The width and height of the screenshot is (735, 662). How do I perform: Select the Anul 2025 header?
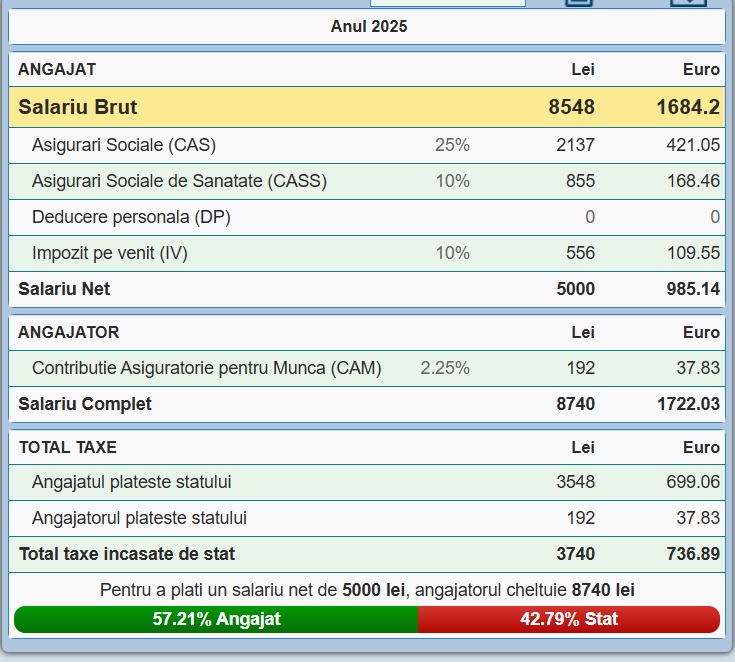click(369, 26)
